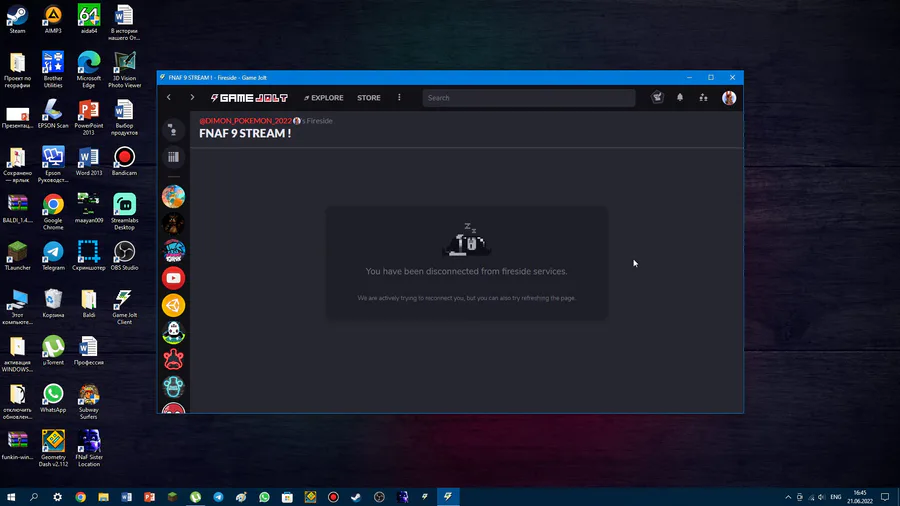The height and width of the screenshot is (506, 900).
Task: Open Bandicam desktop shortcut
Action: point(125,161)
